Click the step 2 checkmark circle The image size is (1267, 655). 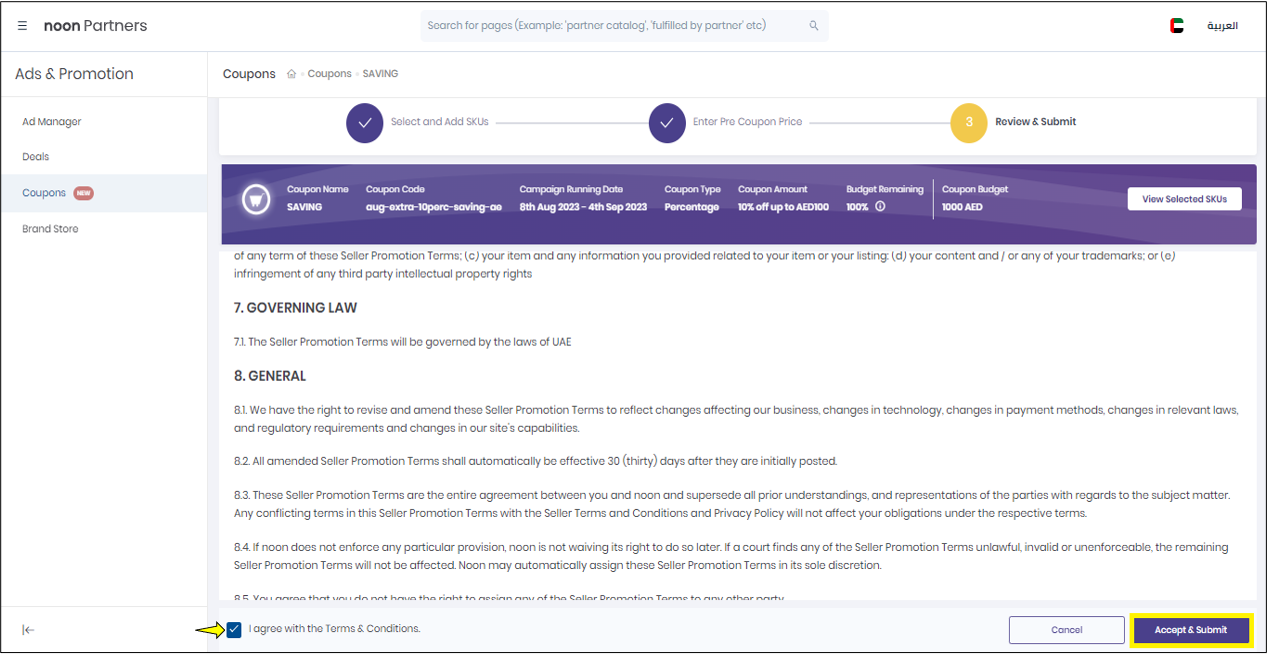(667, 123)
